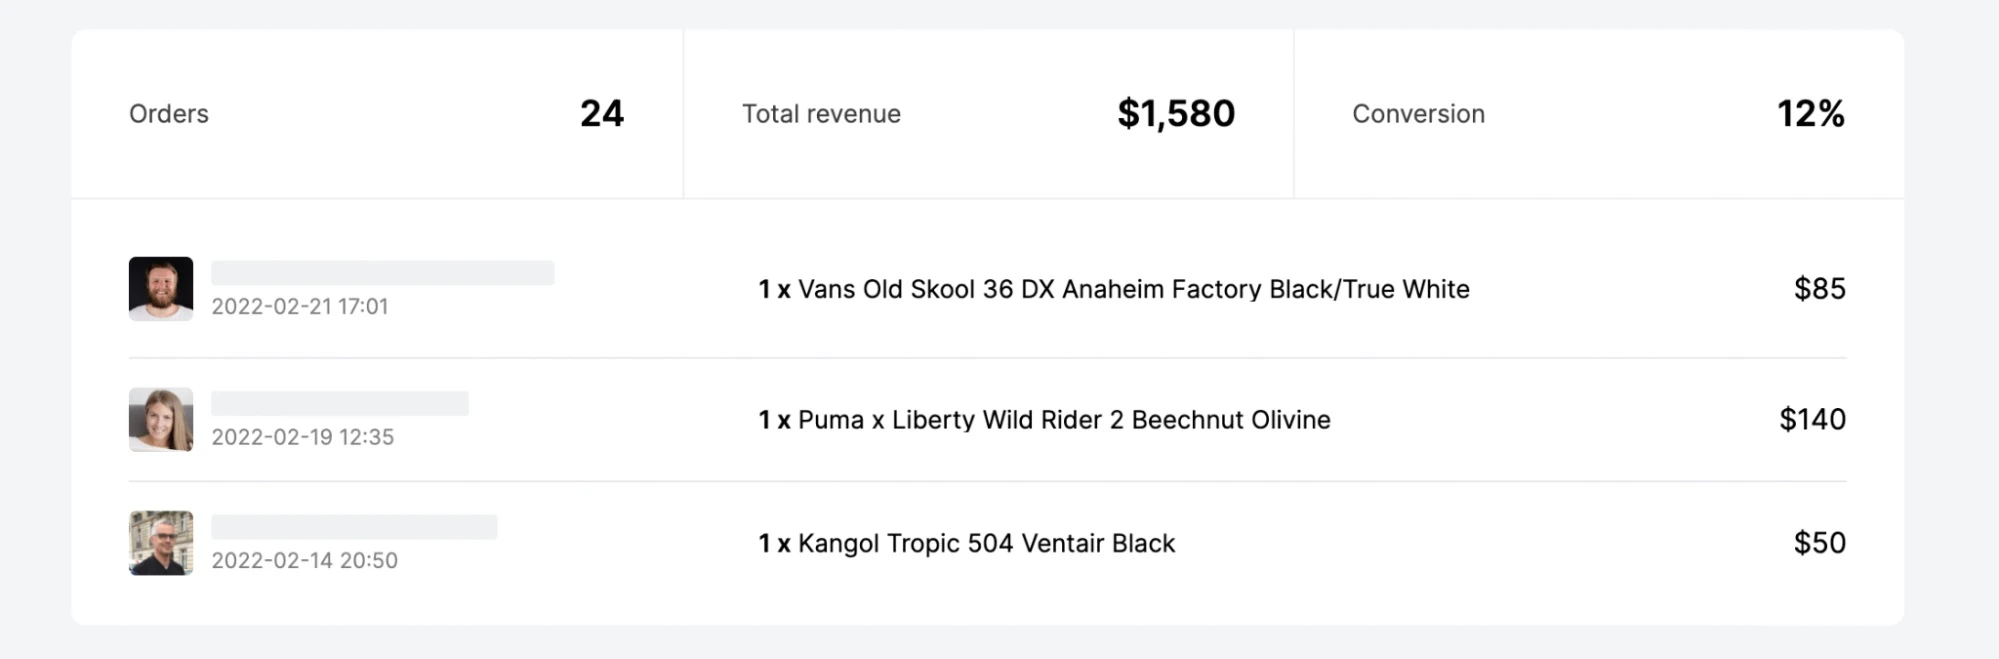The width and height of the screenshot is (1999, 659).
Task: Click the 12% conversion value
Action: (1810, 114)
